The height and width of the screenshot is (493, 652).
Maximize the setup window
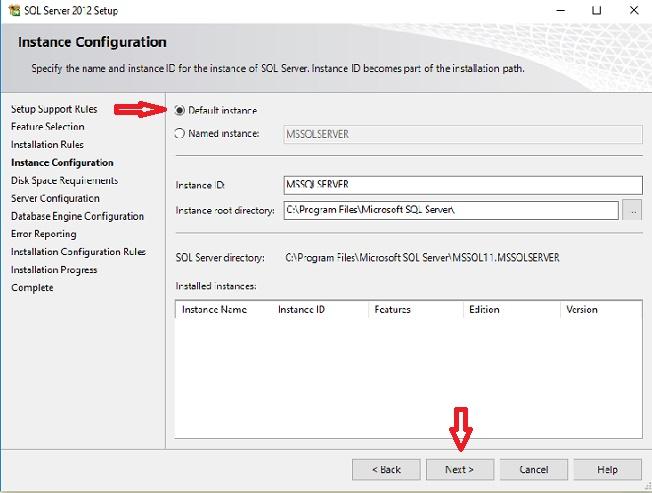(596, 10)
